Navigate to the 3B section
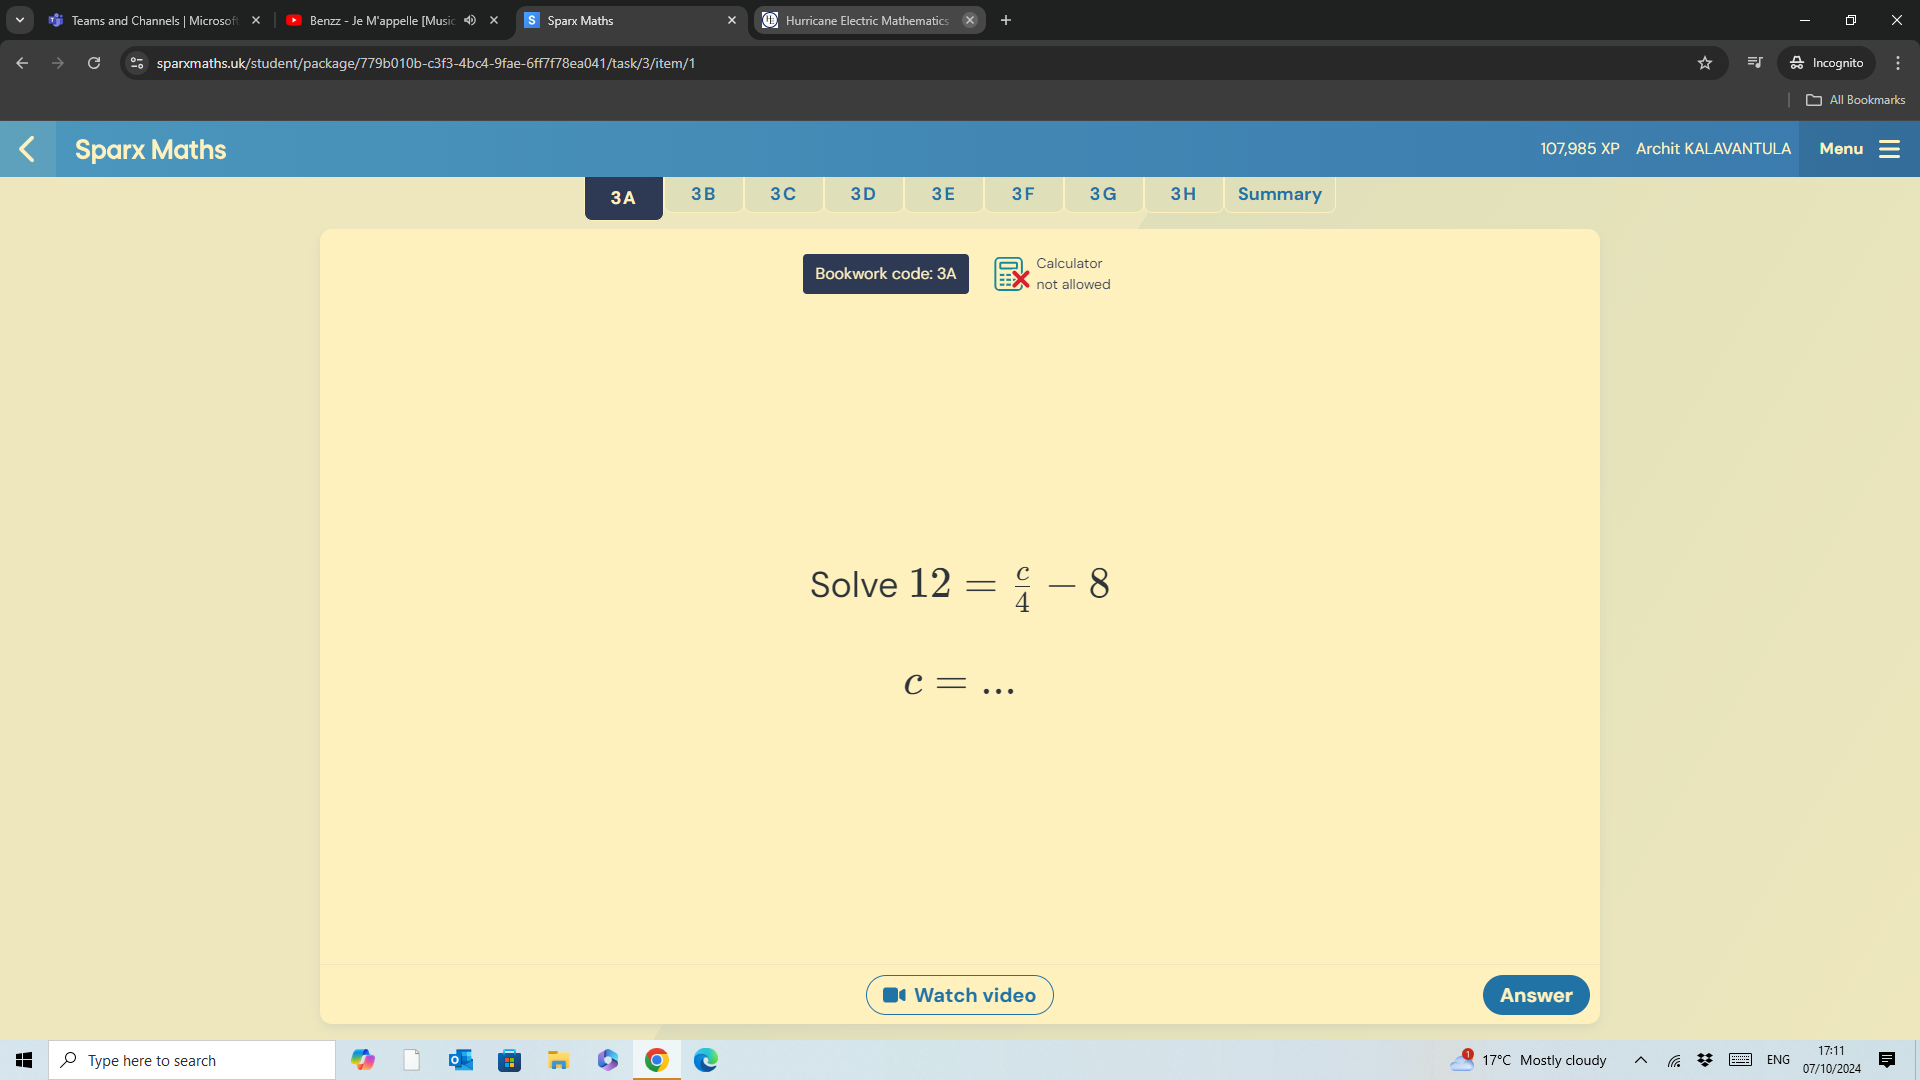The height and width of the screenshot is (1080, 1920). click(704, 195)
